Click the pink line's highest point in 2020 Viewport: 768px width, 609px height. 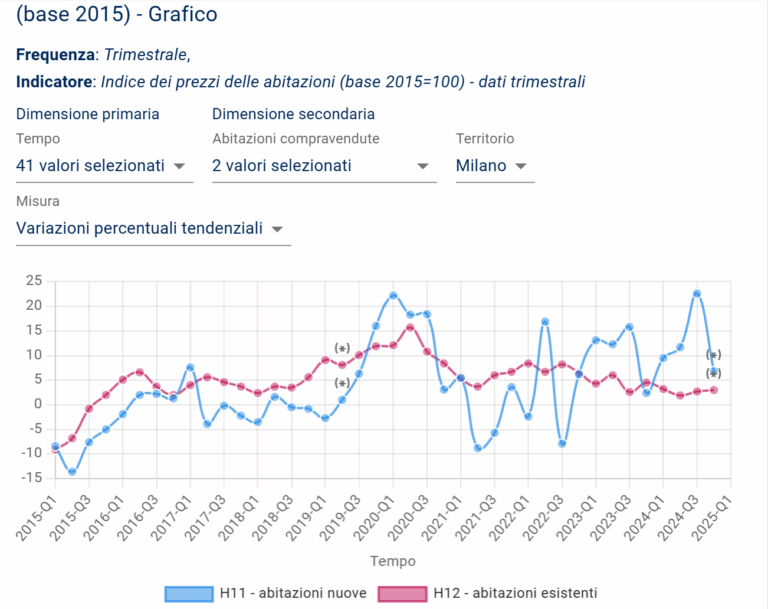[x=410, y=328]
